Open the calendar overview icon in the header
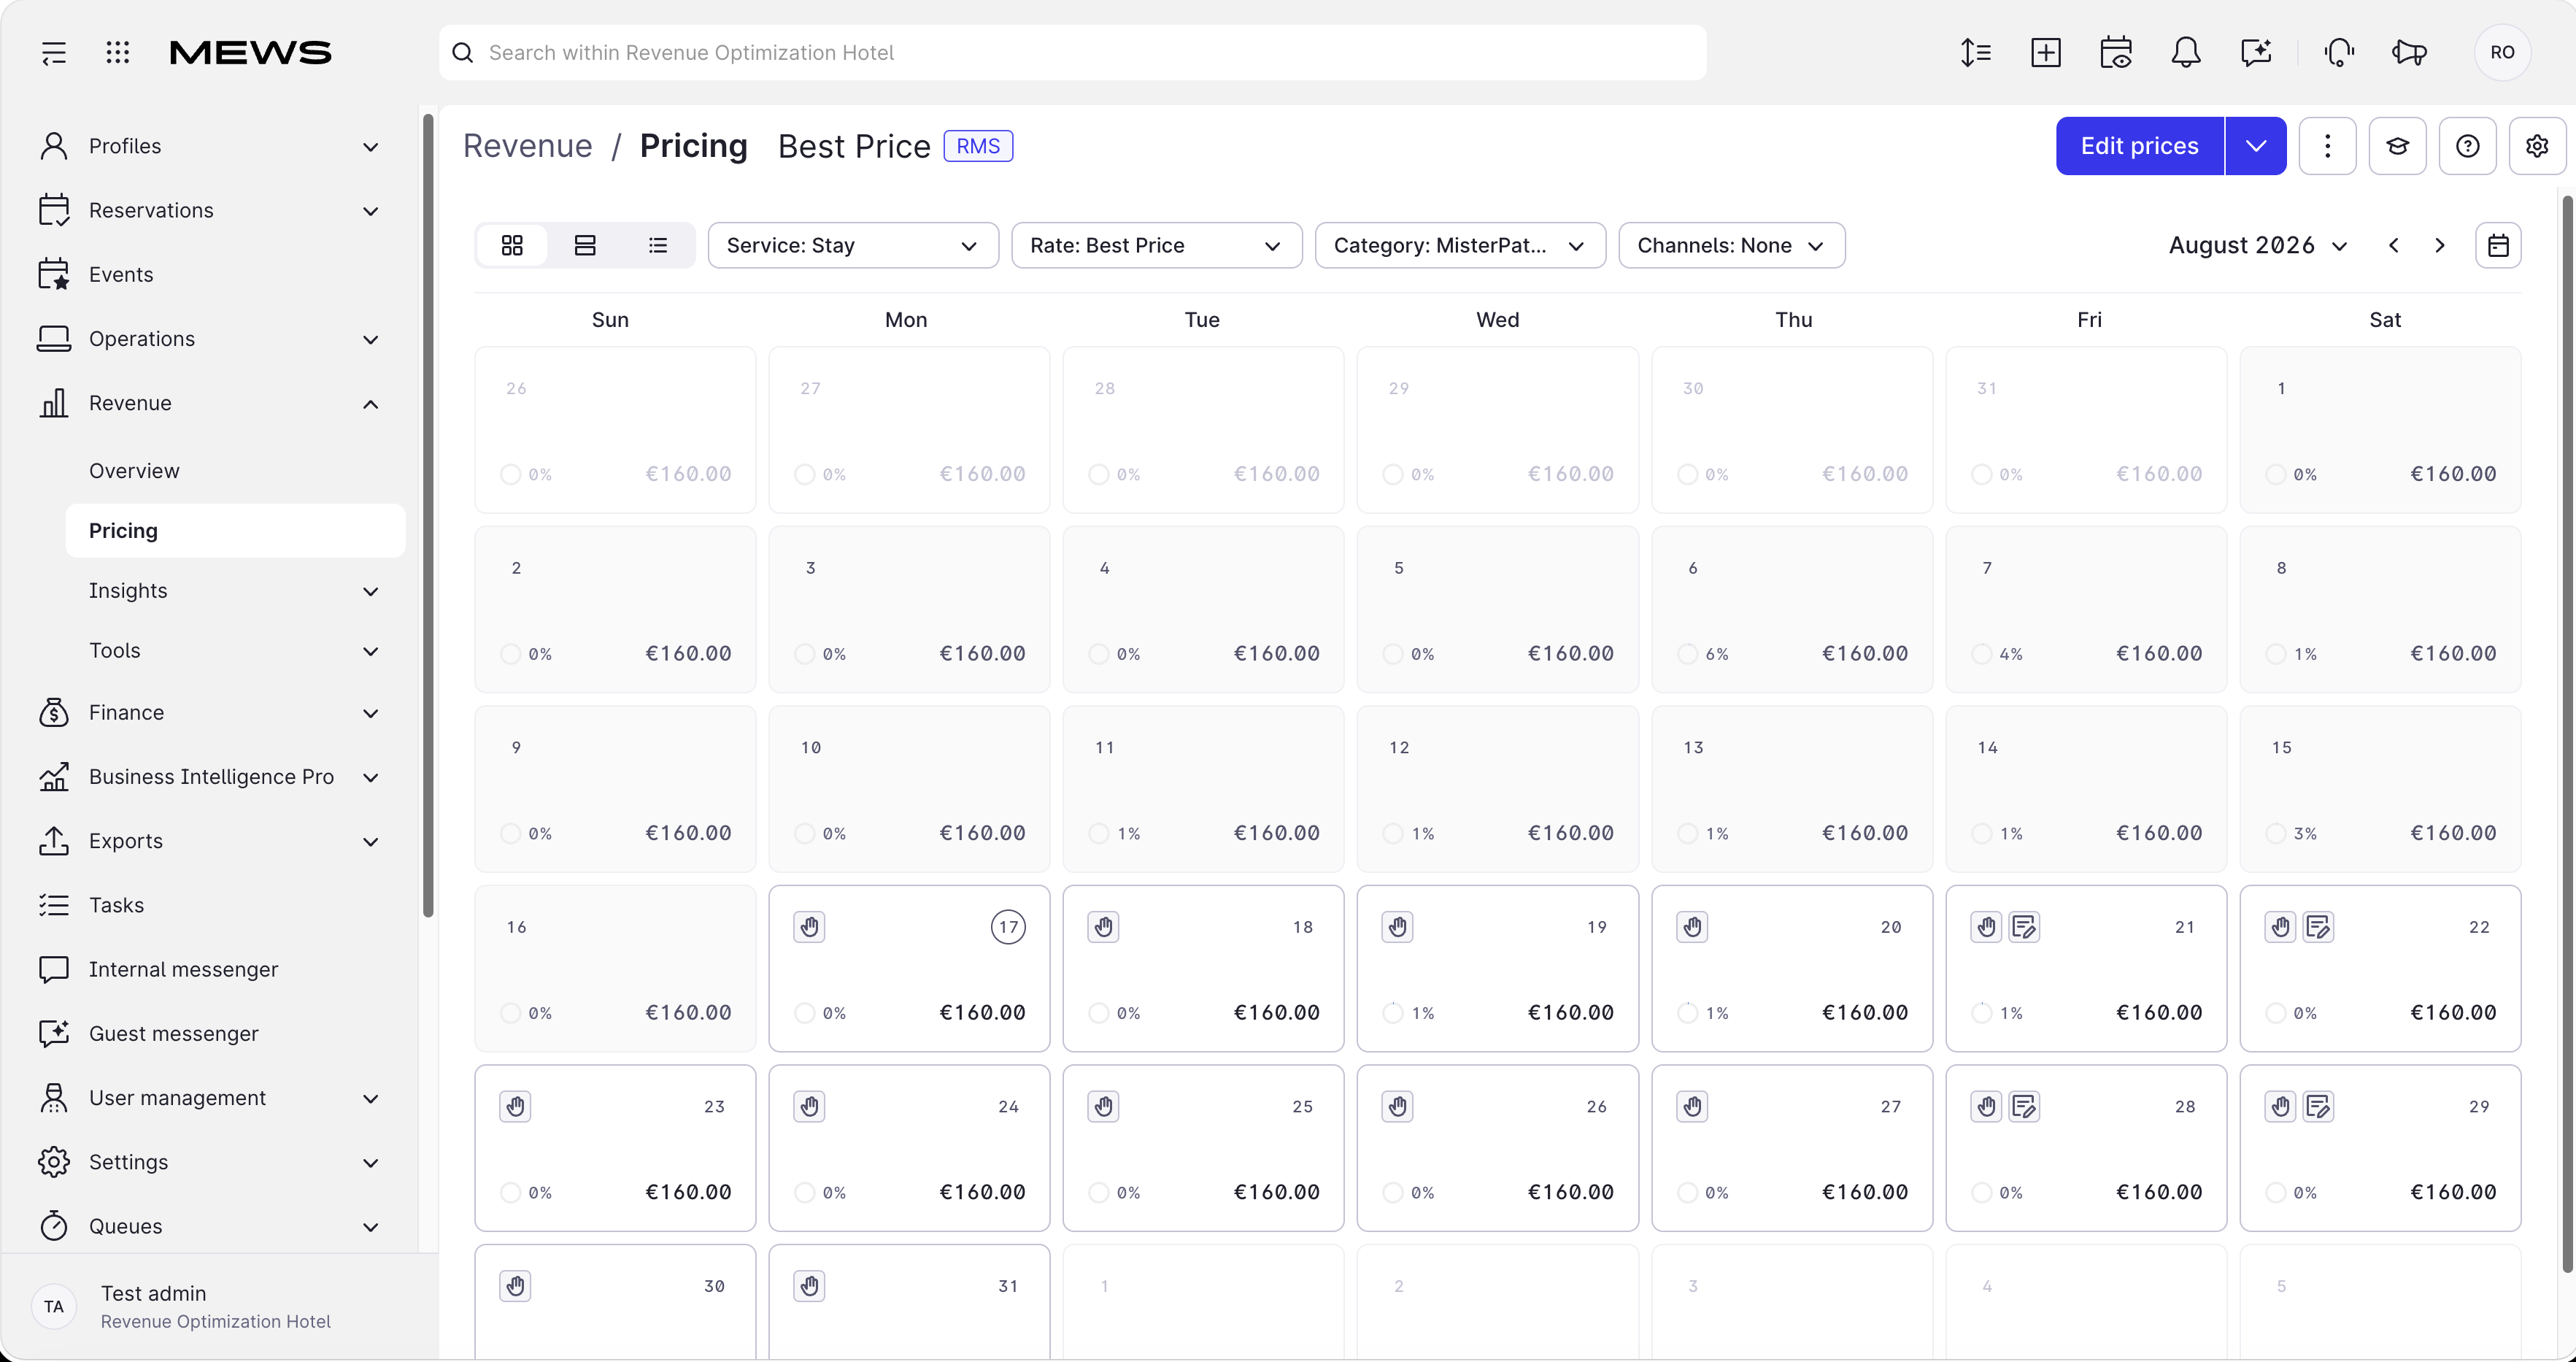 tap(2116, 53)
